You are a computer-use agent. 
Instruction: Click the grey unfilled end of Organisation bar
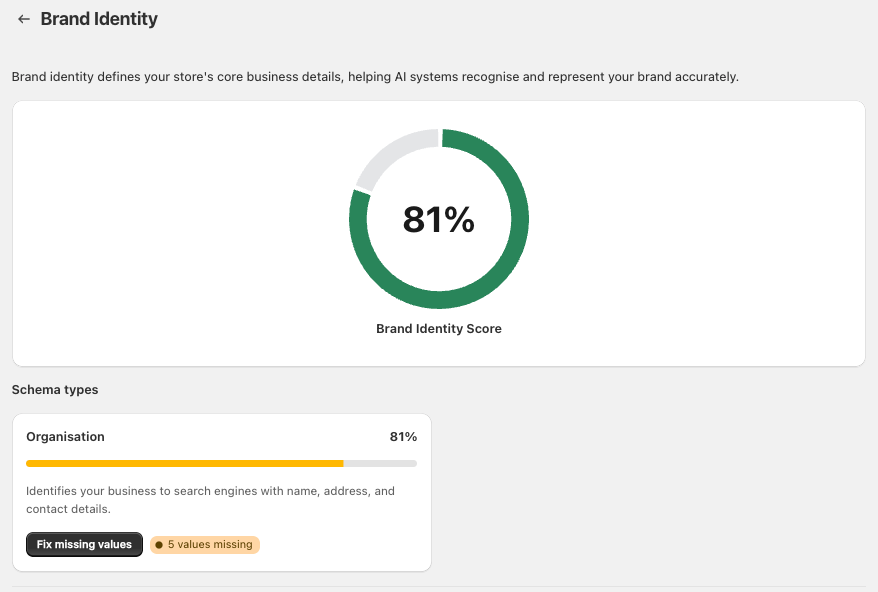(x=380, y=464)
